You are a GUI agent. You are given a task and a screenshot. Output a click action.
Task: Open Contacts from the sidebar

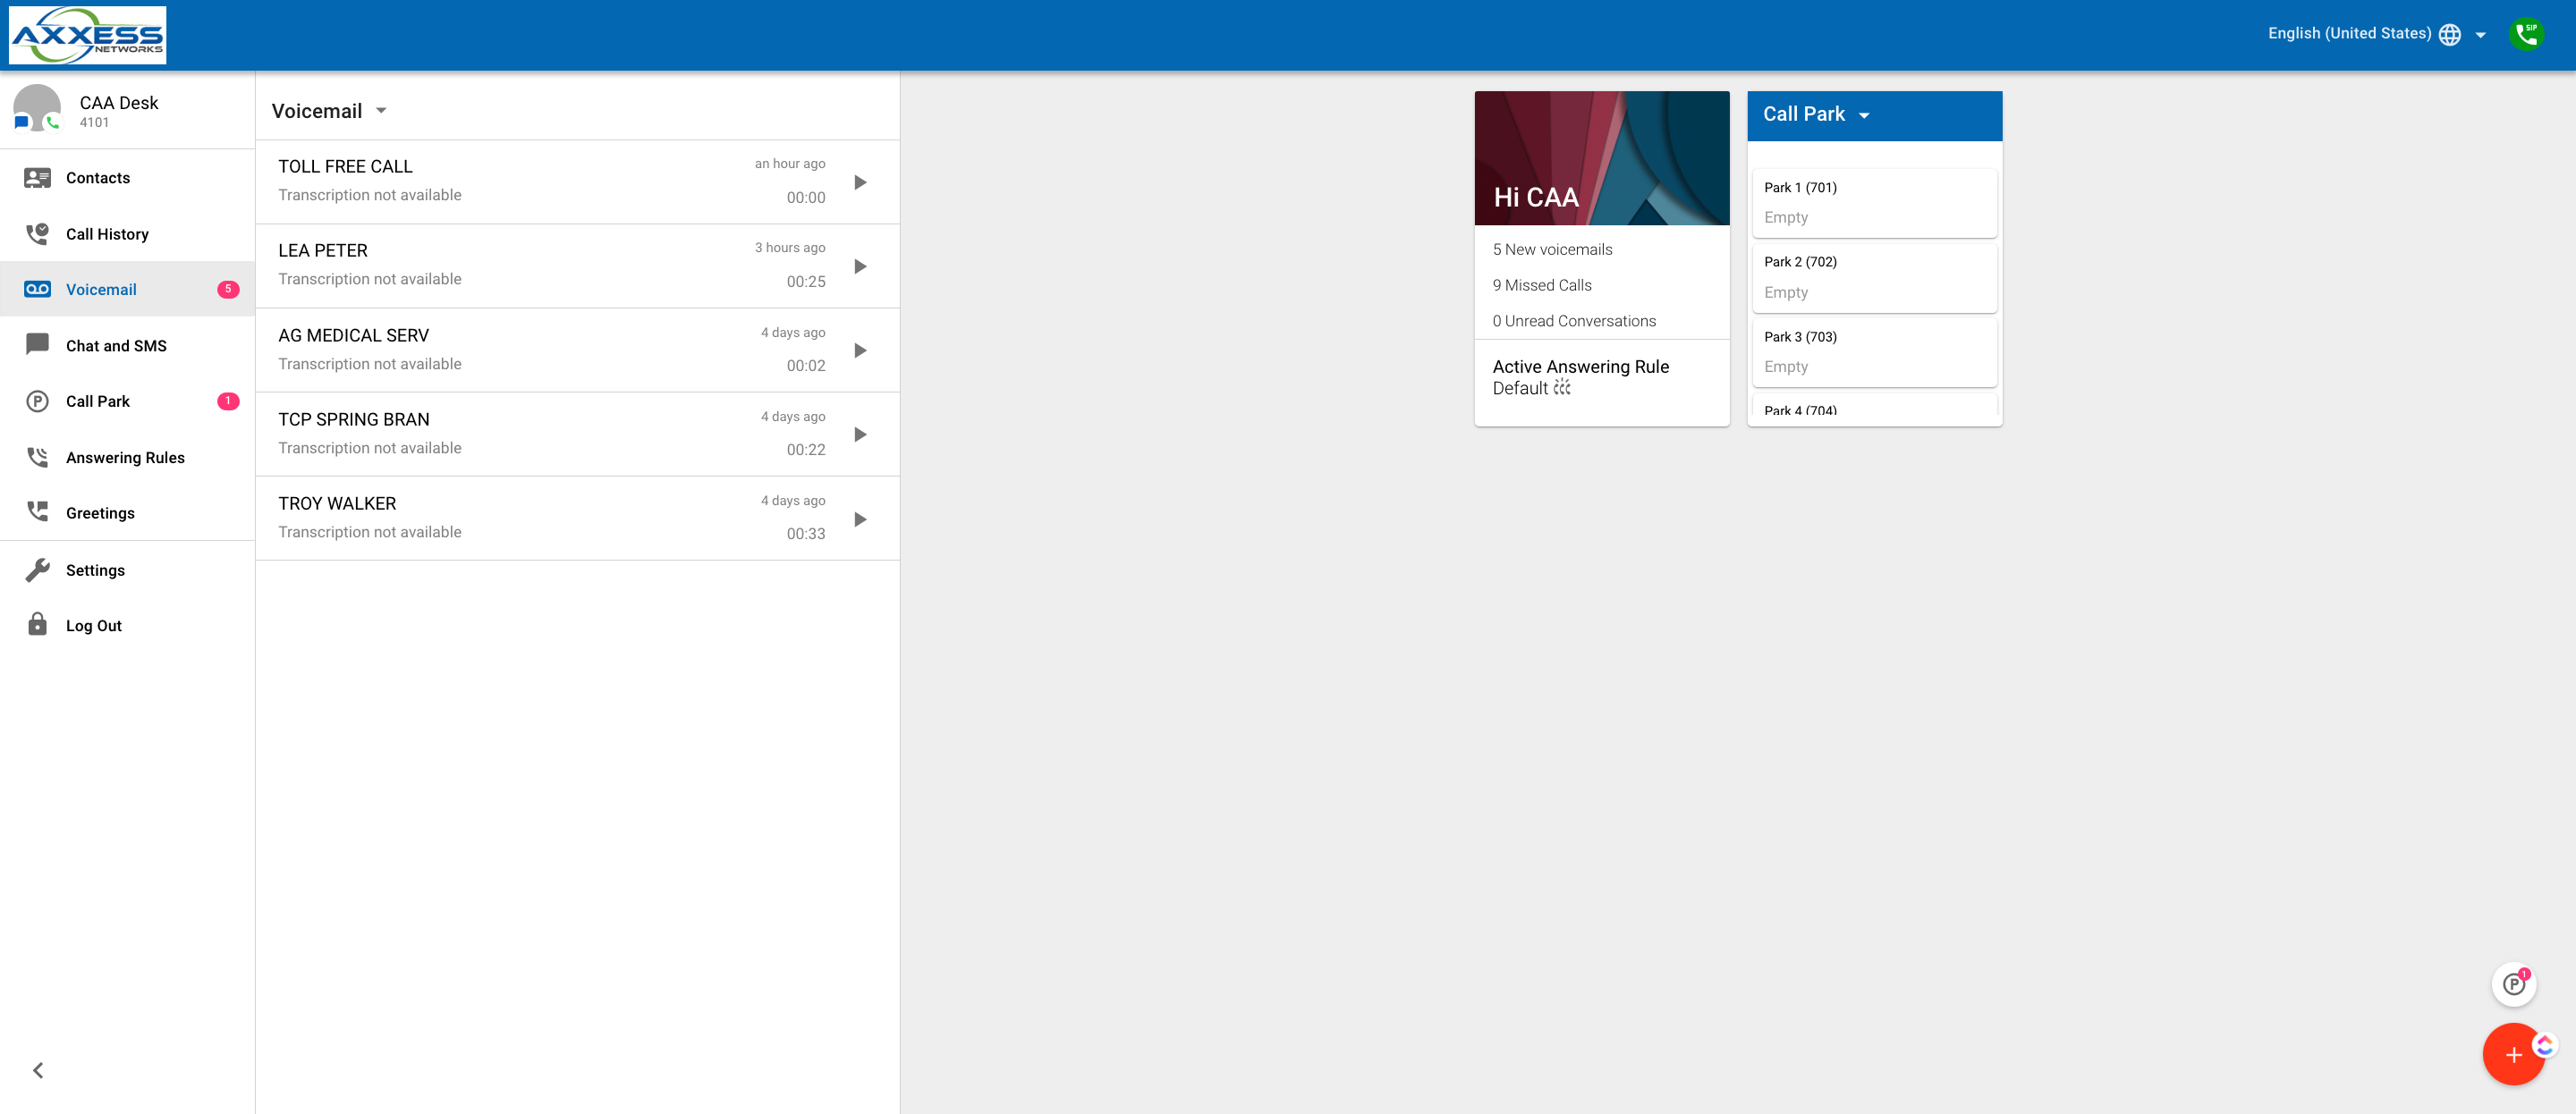pyautogui.click(x=97, y=178)
